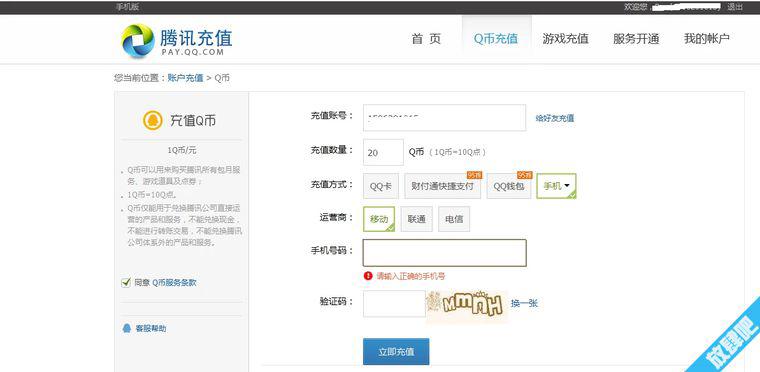This screenshot has width=760, height=372.
Task: Click the (1Q币=10Q点) hint text
Action: 458,152
